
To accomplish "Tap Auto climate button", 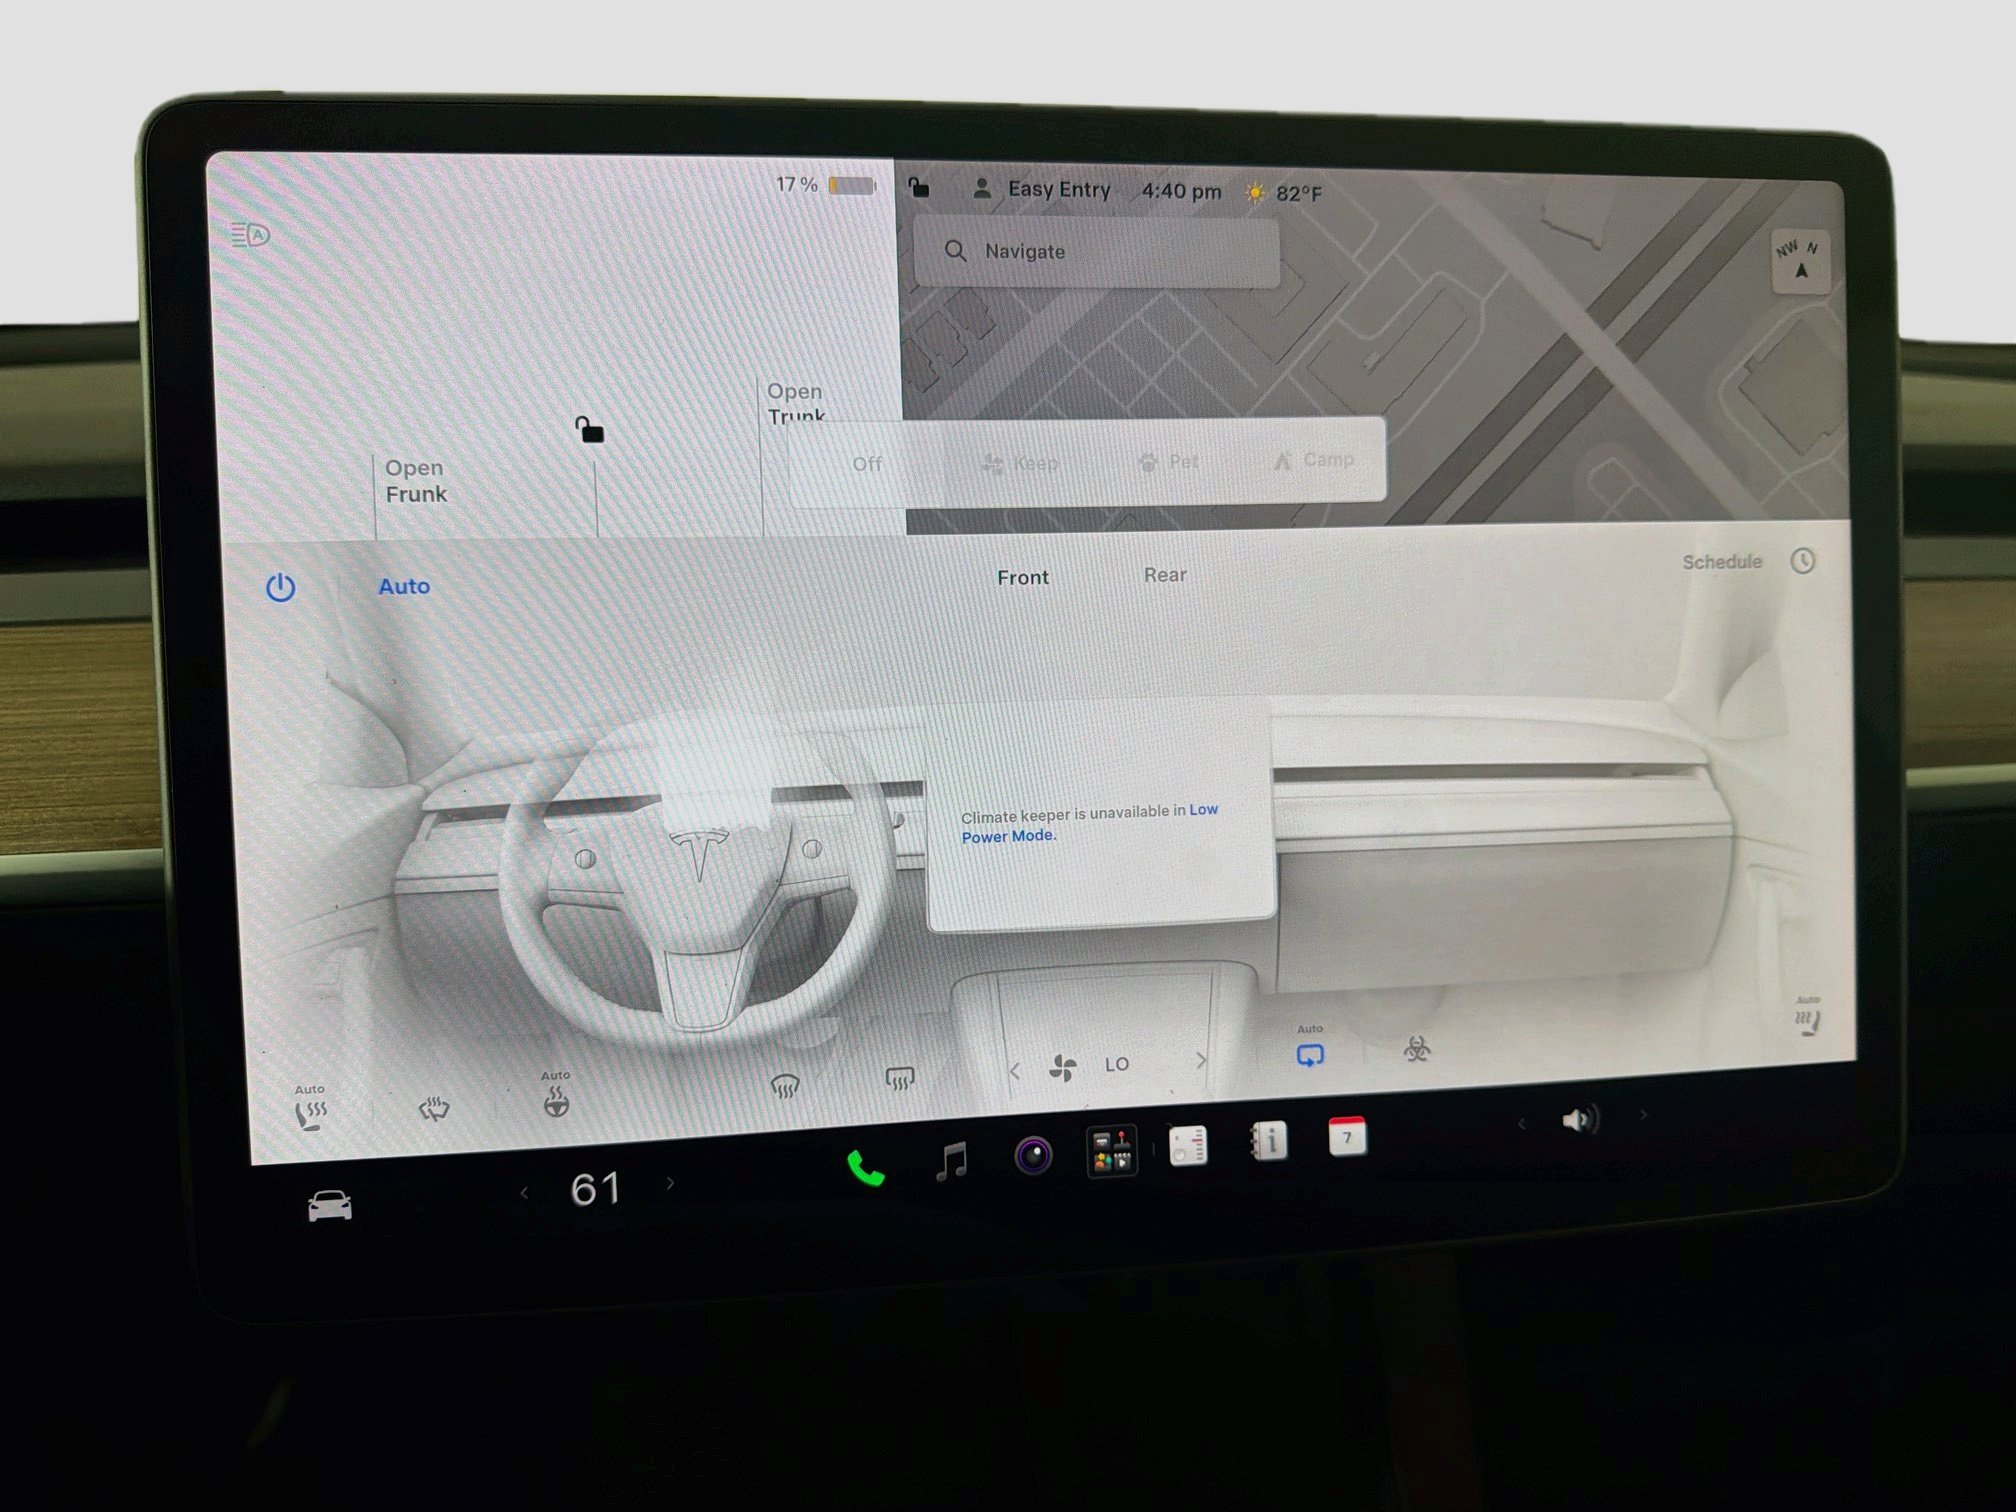I will tap(403, 587).
